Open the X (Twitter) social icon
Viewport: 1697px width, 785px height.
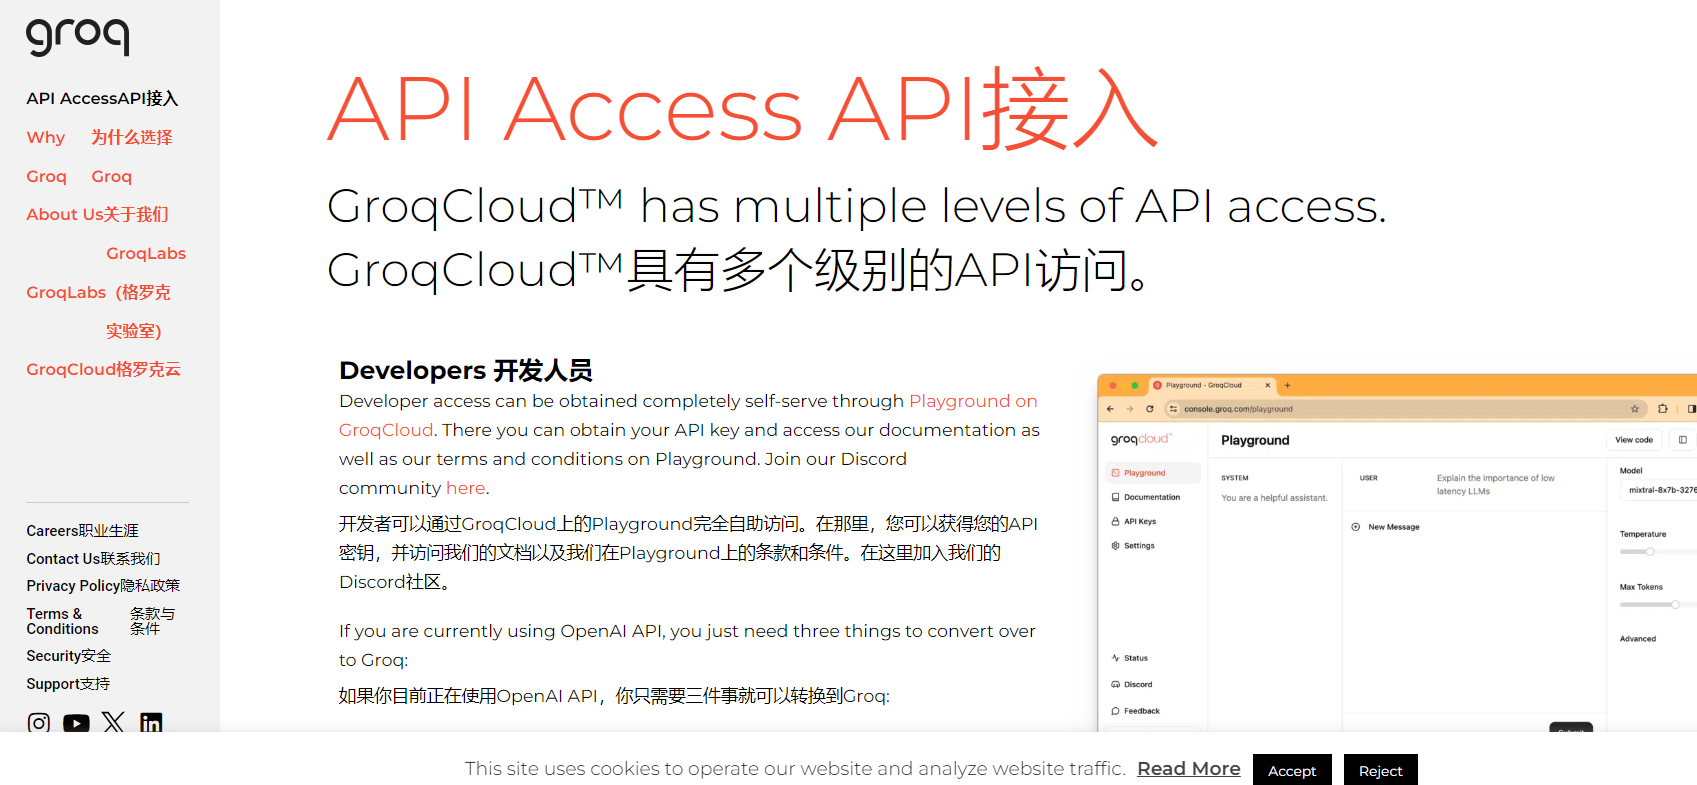(113, 722)
